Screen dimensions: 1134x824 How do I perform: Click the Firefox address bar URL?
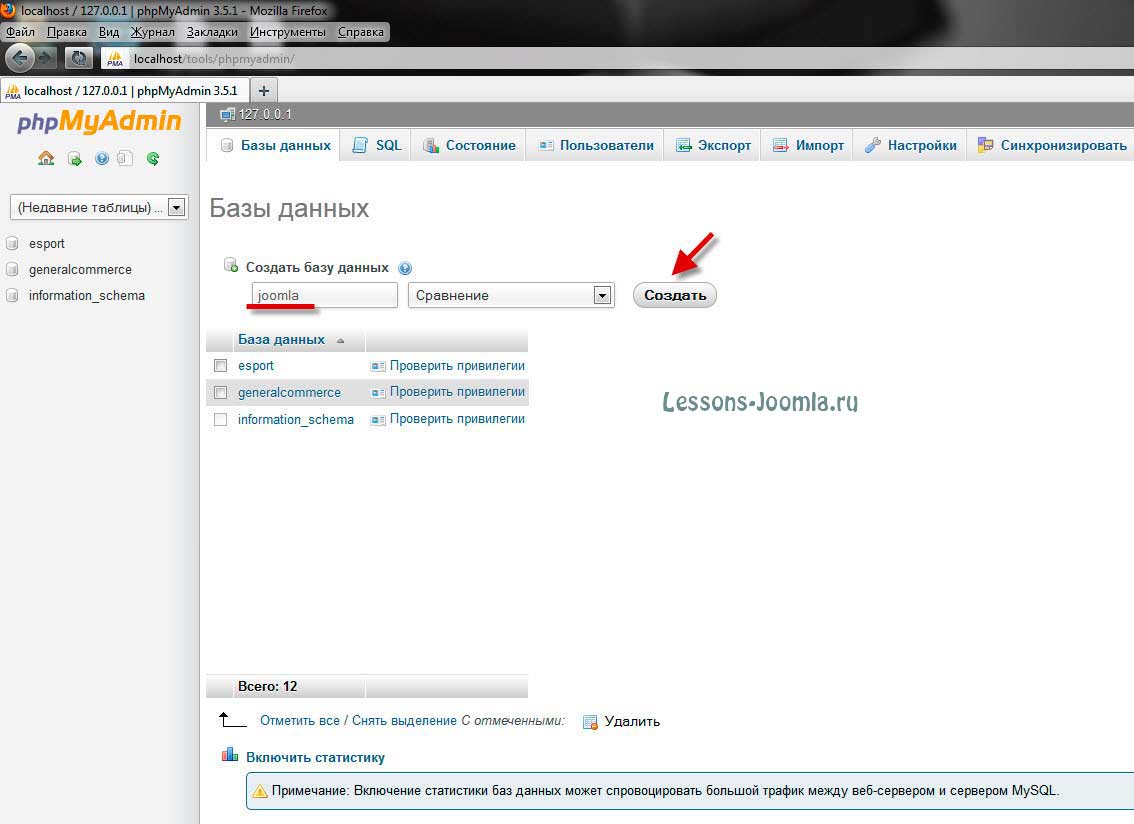(x=214, y=59)
